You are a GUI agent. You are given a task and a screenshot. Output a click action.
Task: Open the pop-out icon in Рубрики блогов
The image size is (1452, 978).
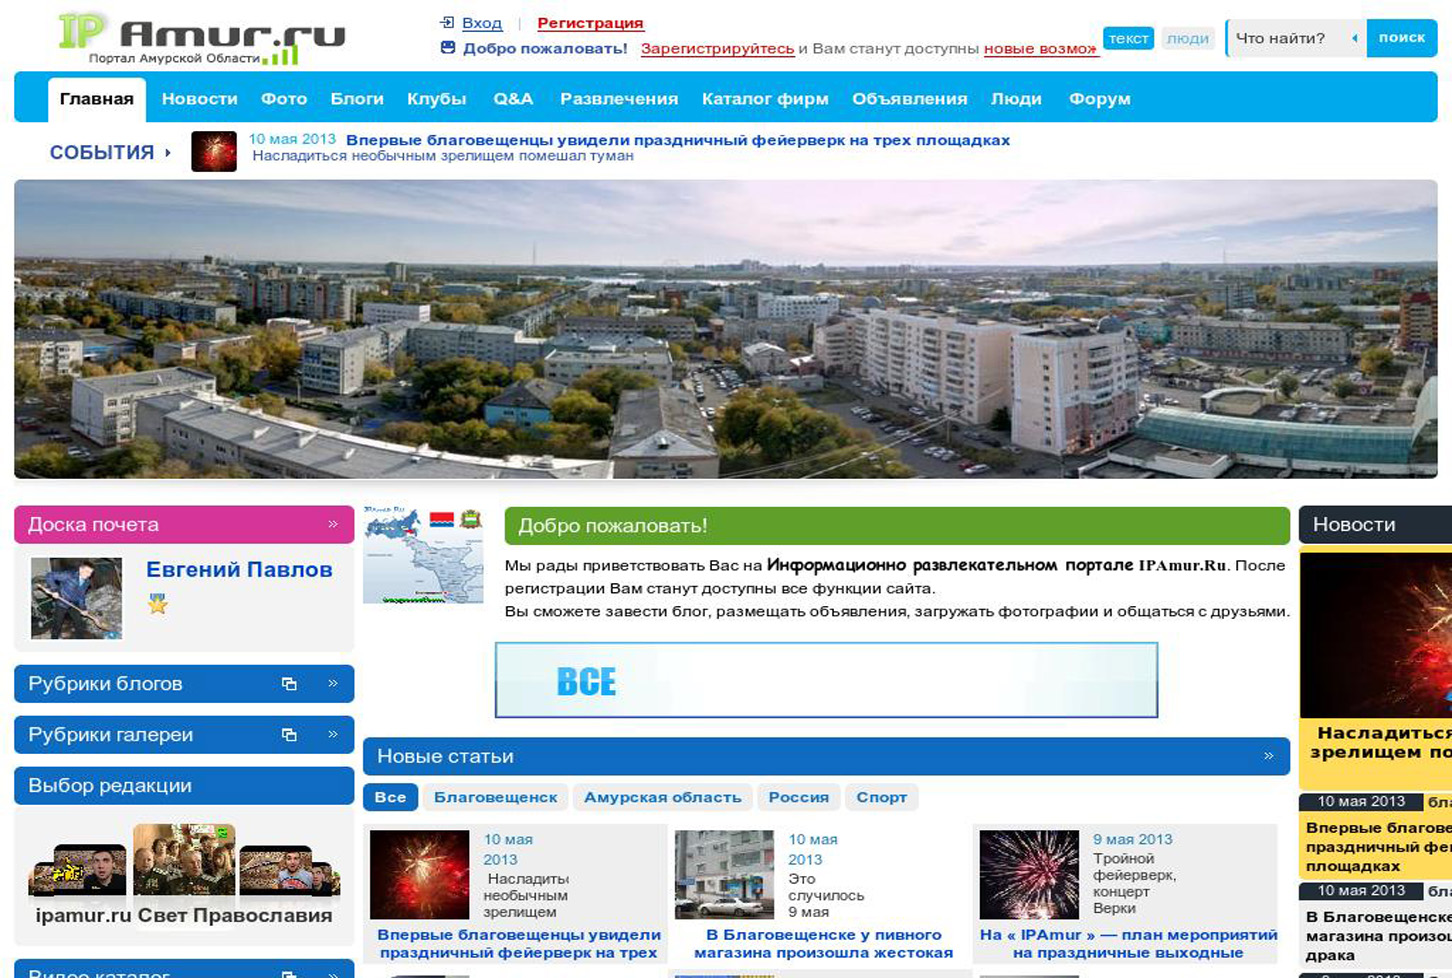click(x=289, y=684)
